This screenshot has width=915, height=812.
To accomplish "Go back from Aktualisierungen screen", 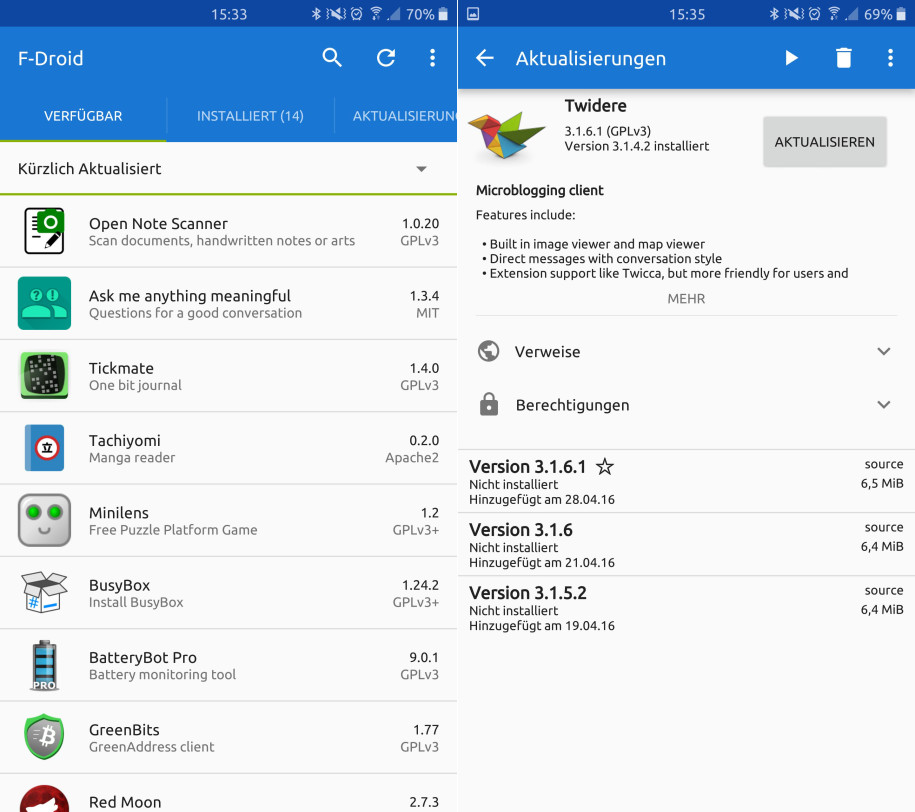I will tap(485, 58).
